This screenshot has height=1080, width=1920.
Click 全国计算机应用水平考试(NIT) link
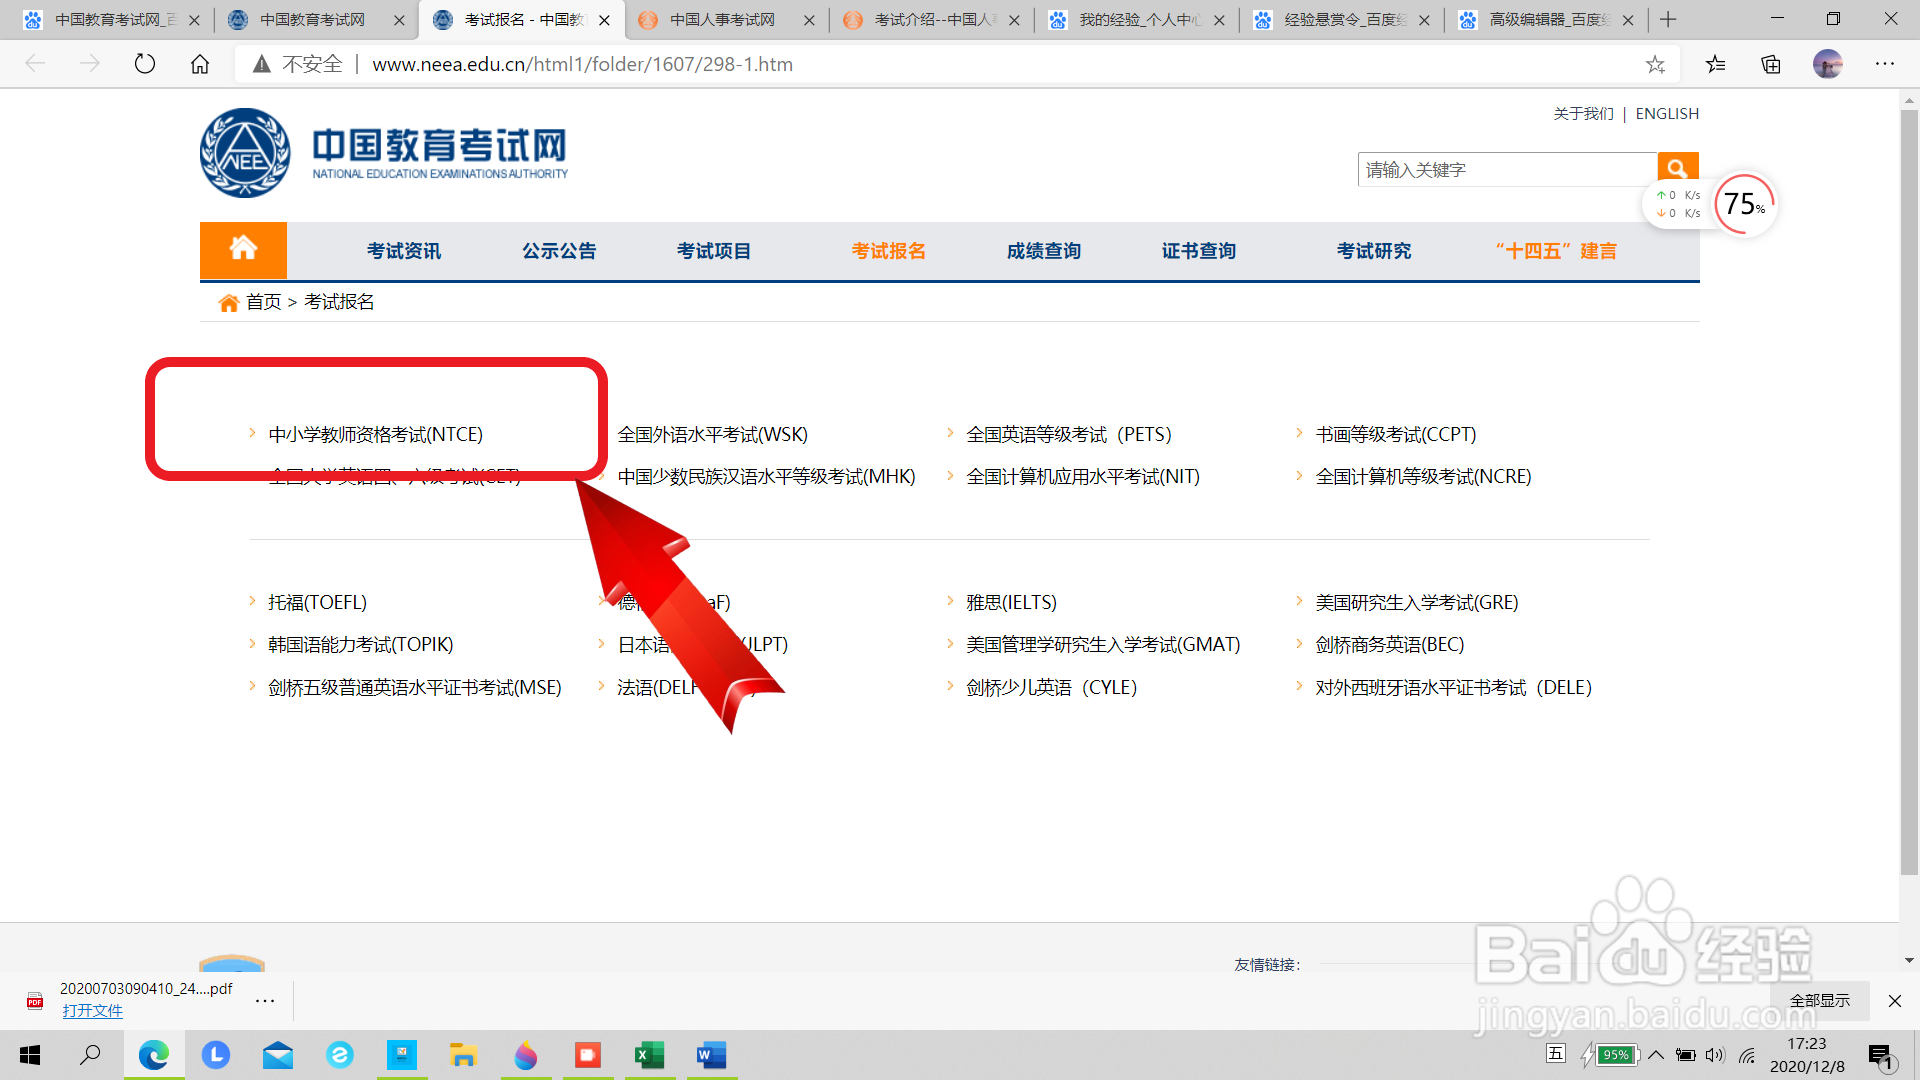[1083, 476]
